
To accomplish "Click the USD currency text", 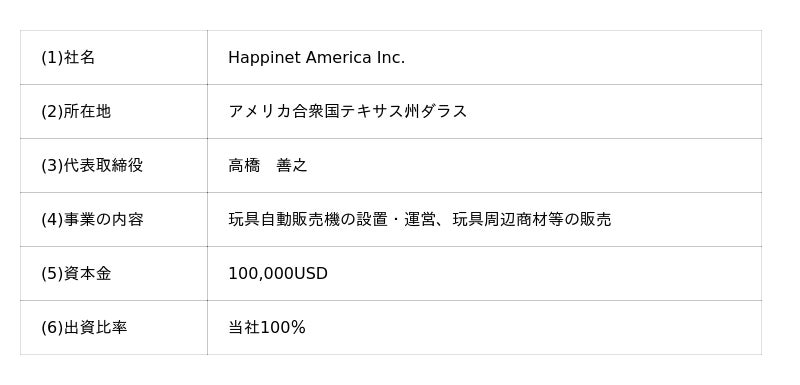I will click(x=311, y=274).
